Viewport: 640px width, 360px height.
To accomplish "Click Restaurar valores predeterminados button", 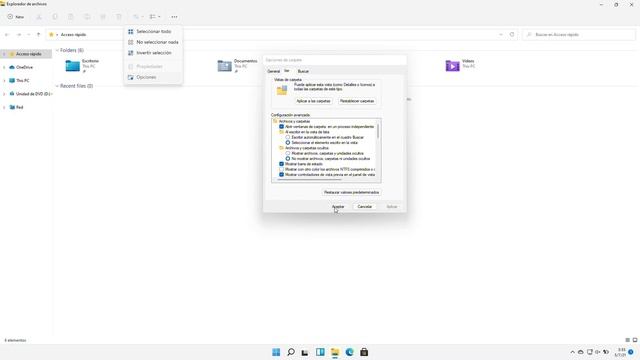I will pos(351,192).
